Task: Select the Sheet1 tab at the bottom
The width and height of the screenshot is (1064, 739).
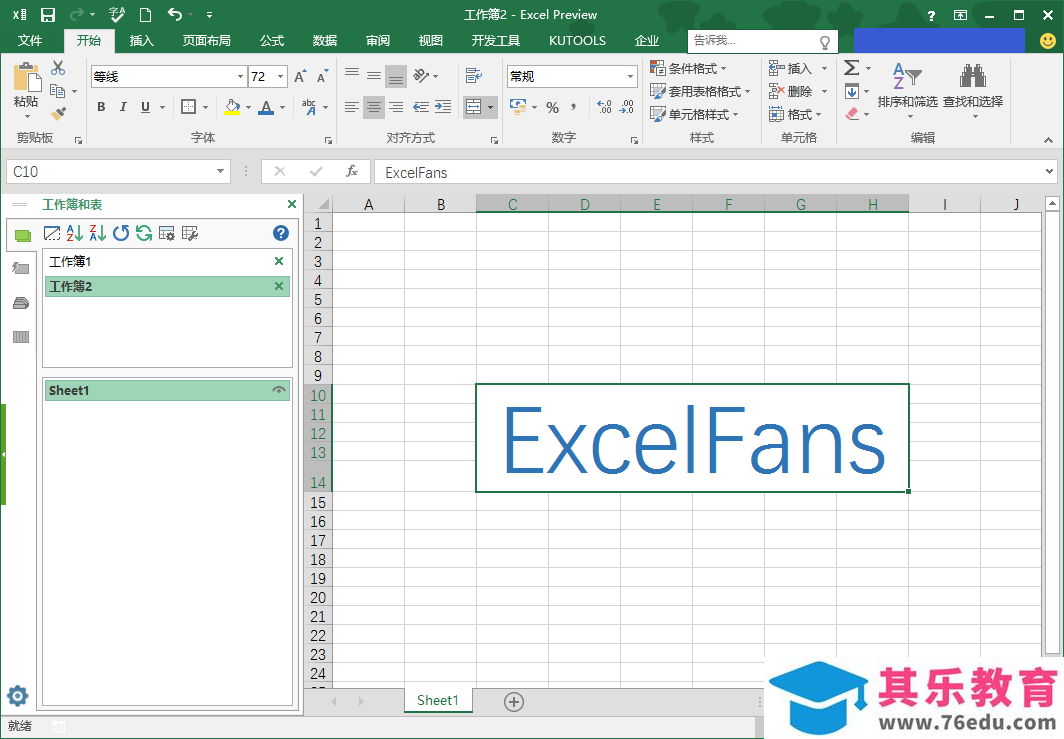Action: point(438,700)
